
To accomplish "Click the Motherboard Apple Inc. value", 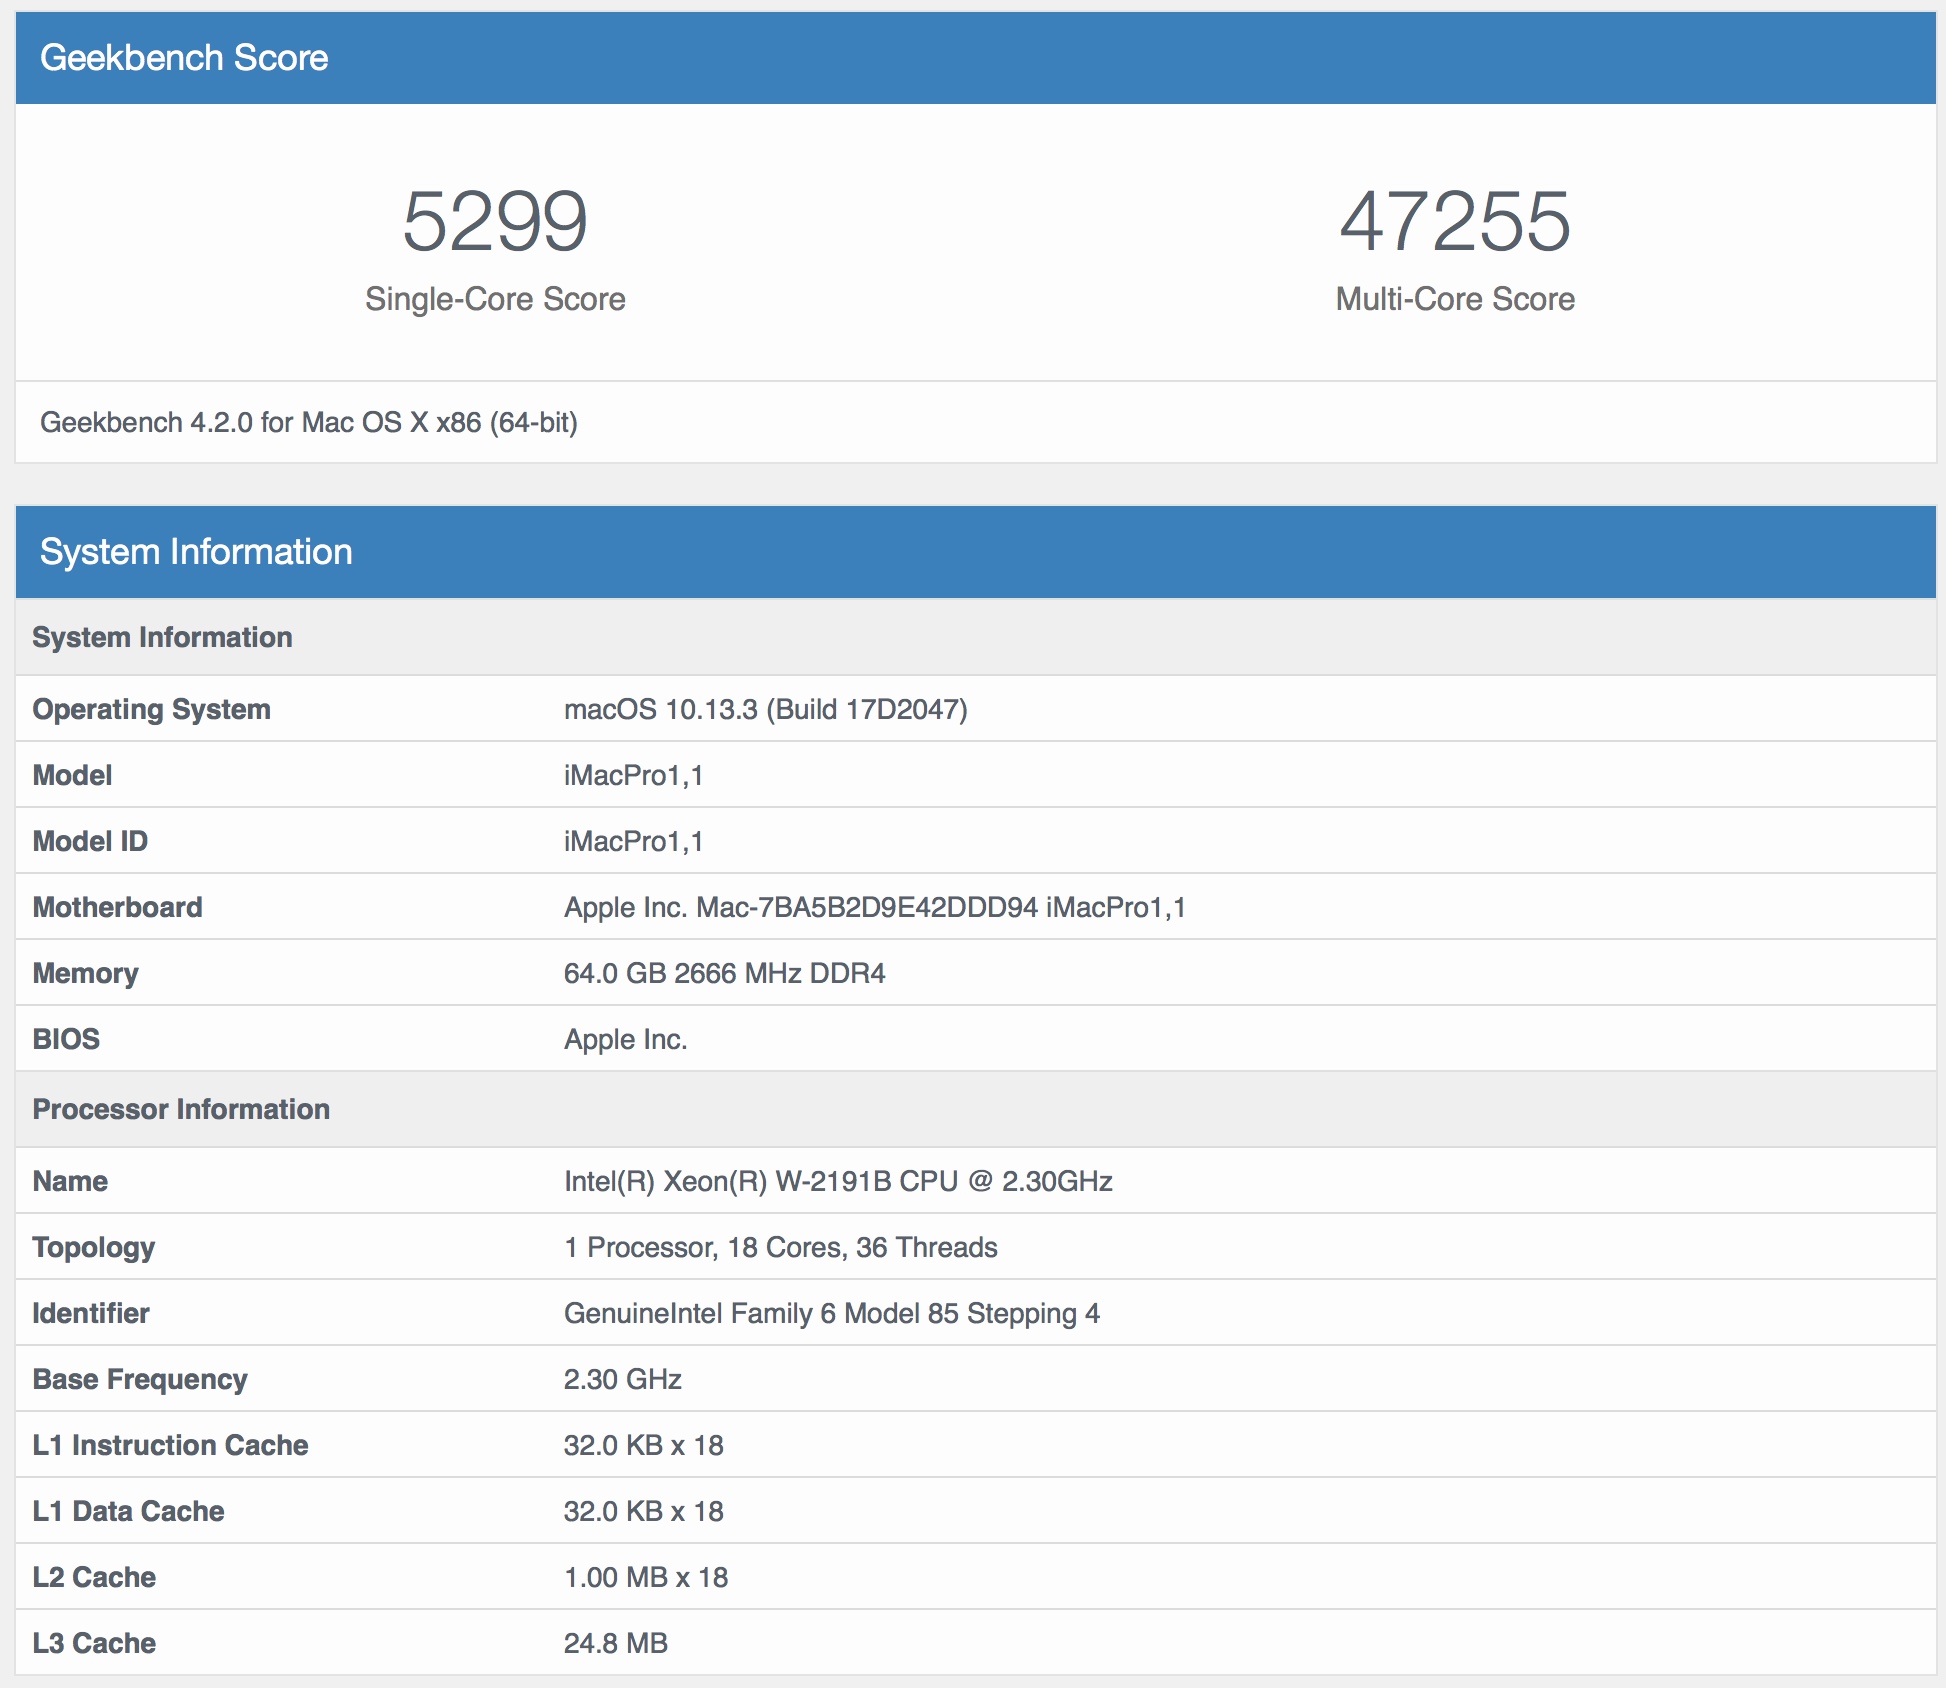I will pyautogui.click(x=874, y=907).
